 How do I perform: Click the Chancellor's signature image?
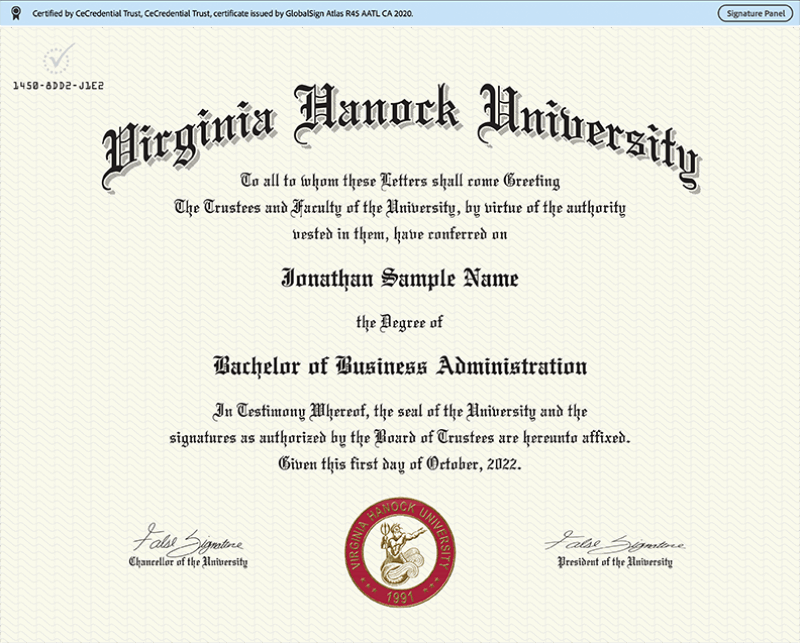pos(188,540)
